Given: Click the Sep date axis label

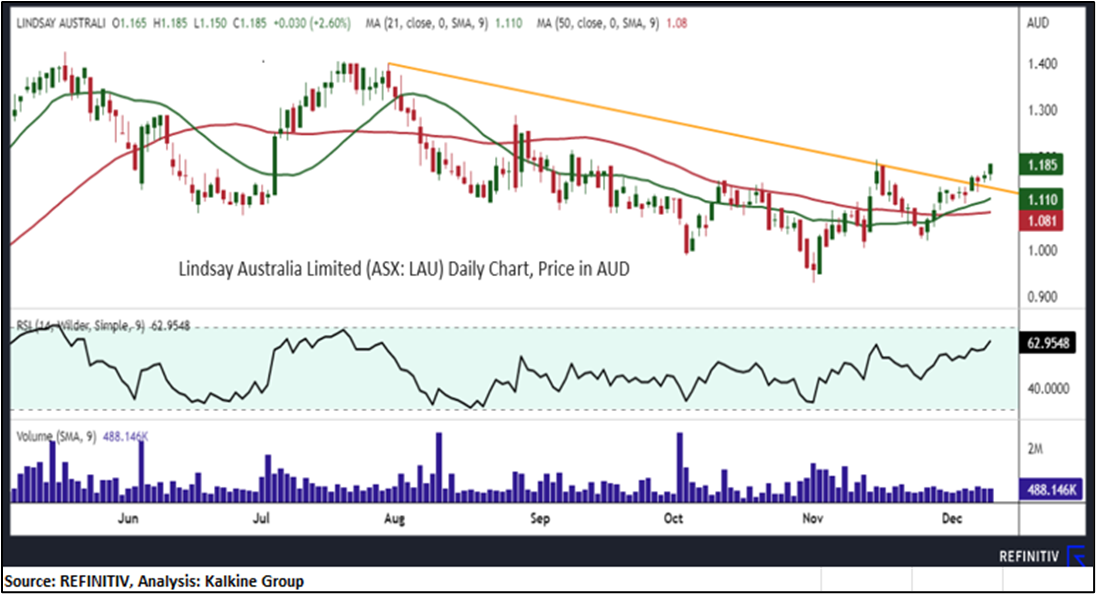Looking at the screenshot, I should [540, 519].
